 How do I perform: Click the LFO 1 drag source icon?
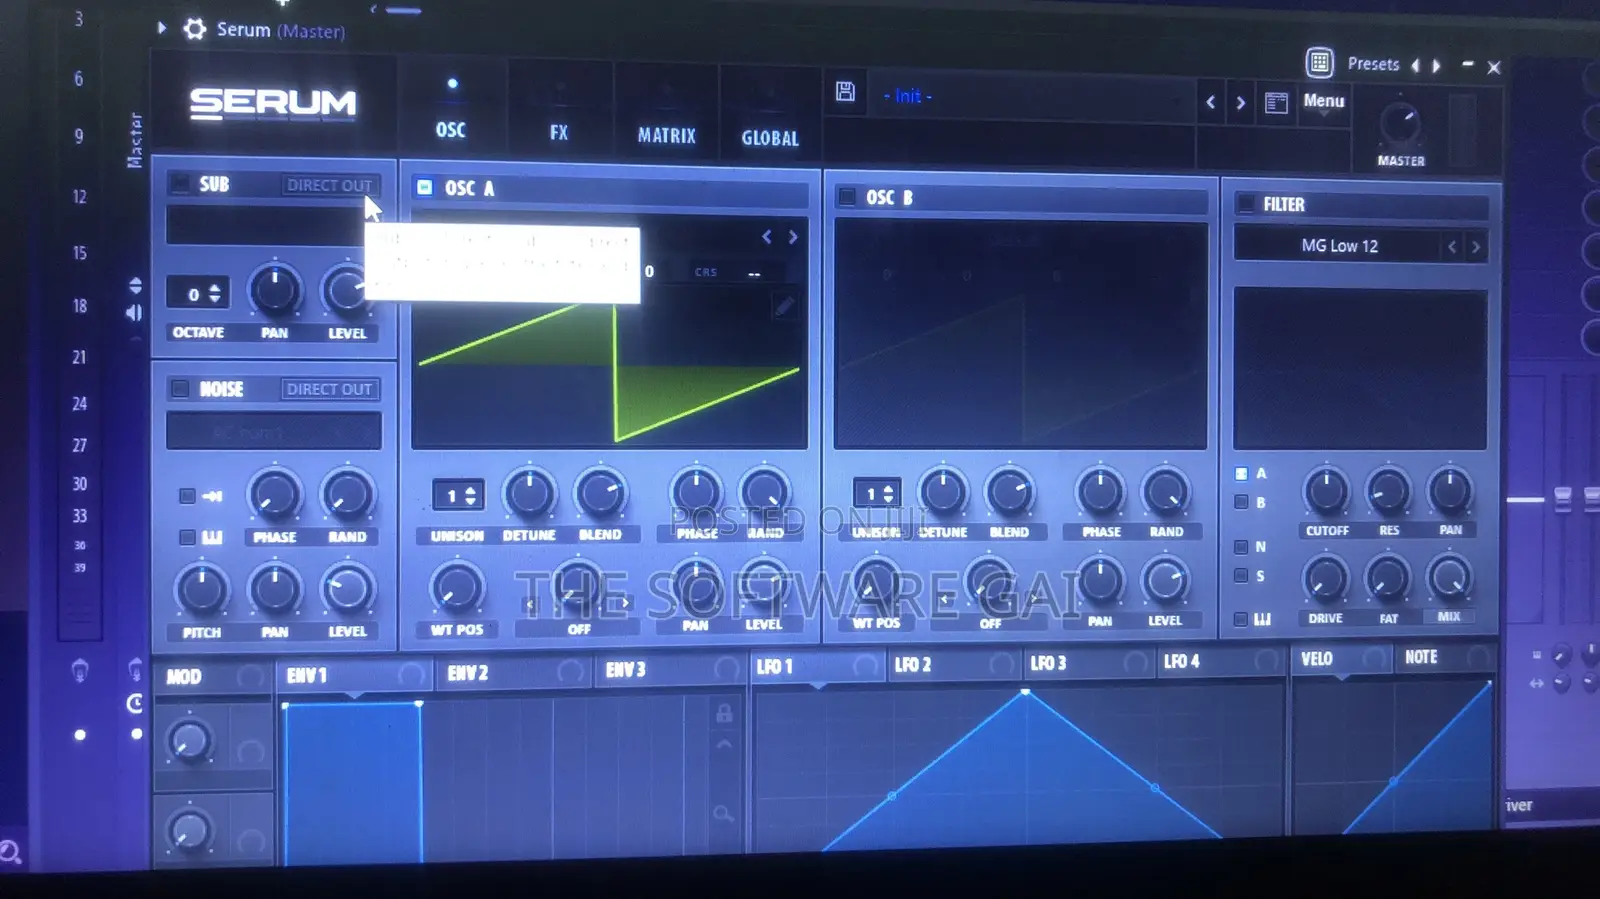coord(865,665)
